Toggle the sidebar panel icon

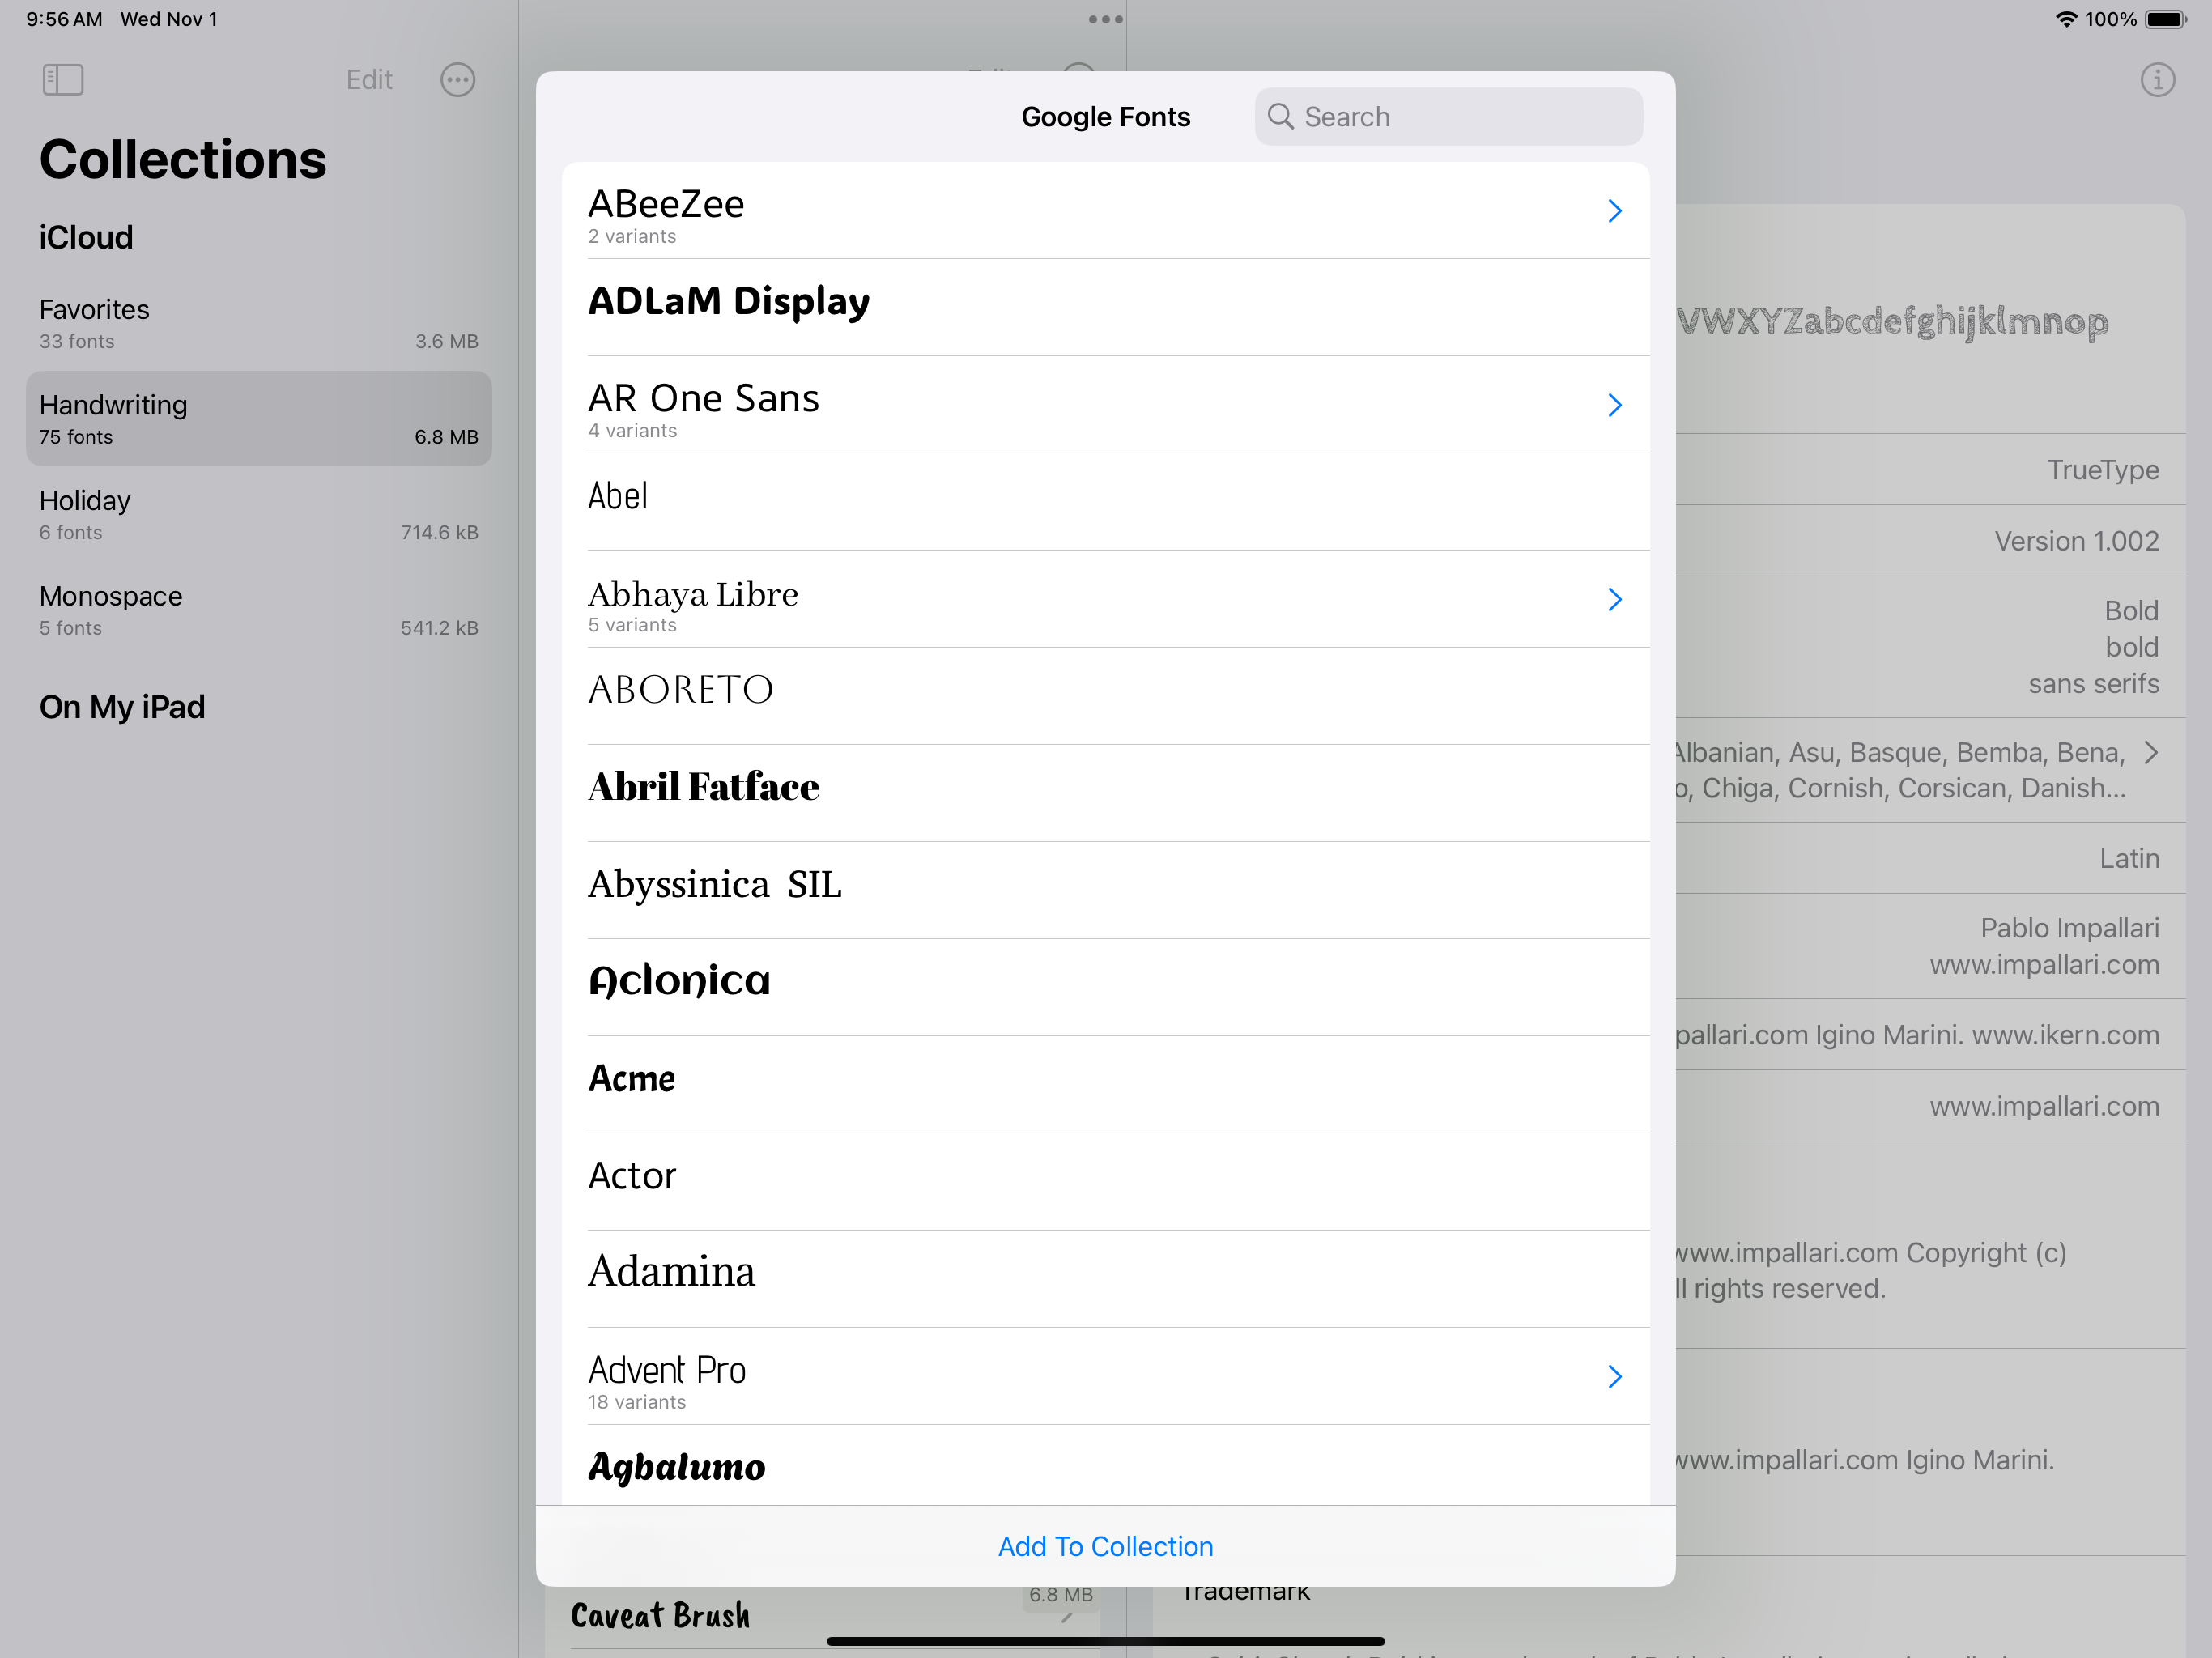(x=63, y=80)
